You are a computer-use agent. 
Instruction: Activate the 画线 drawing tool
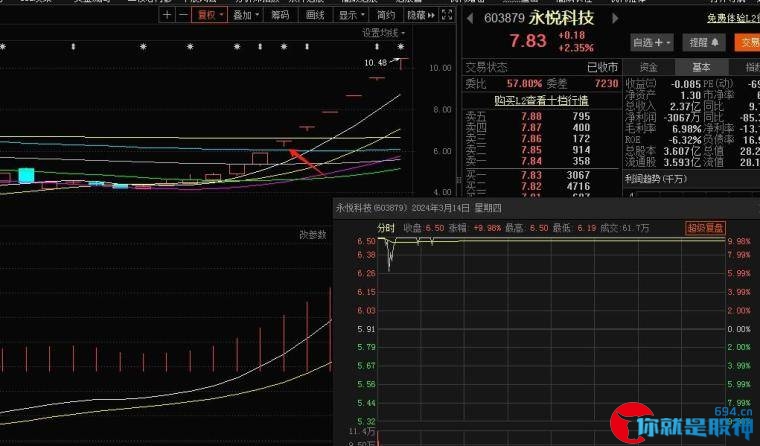[x=315, y=15]
